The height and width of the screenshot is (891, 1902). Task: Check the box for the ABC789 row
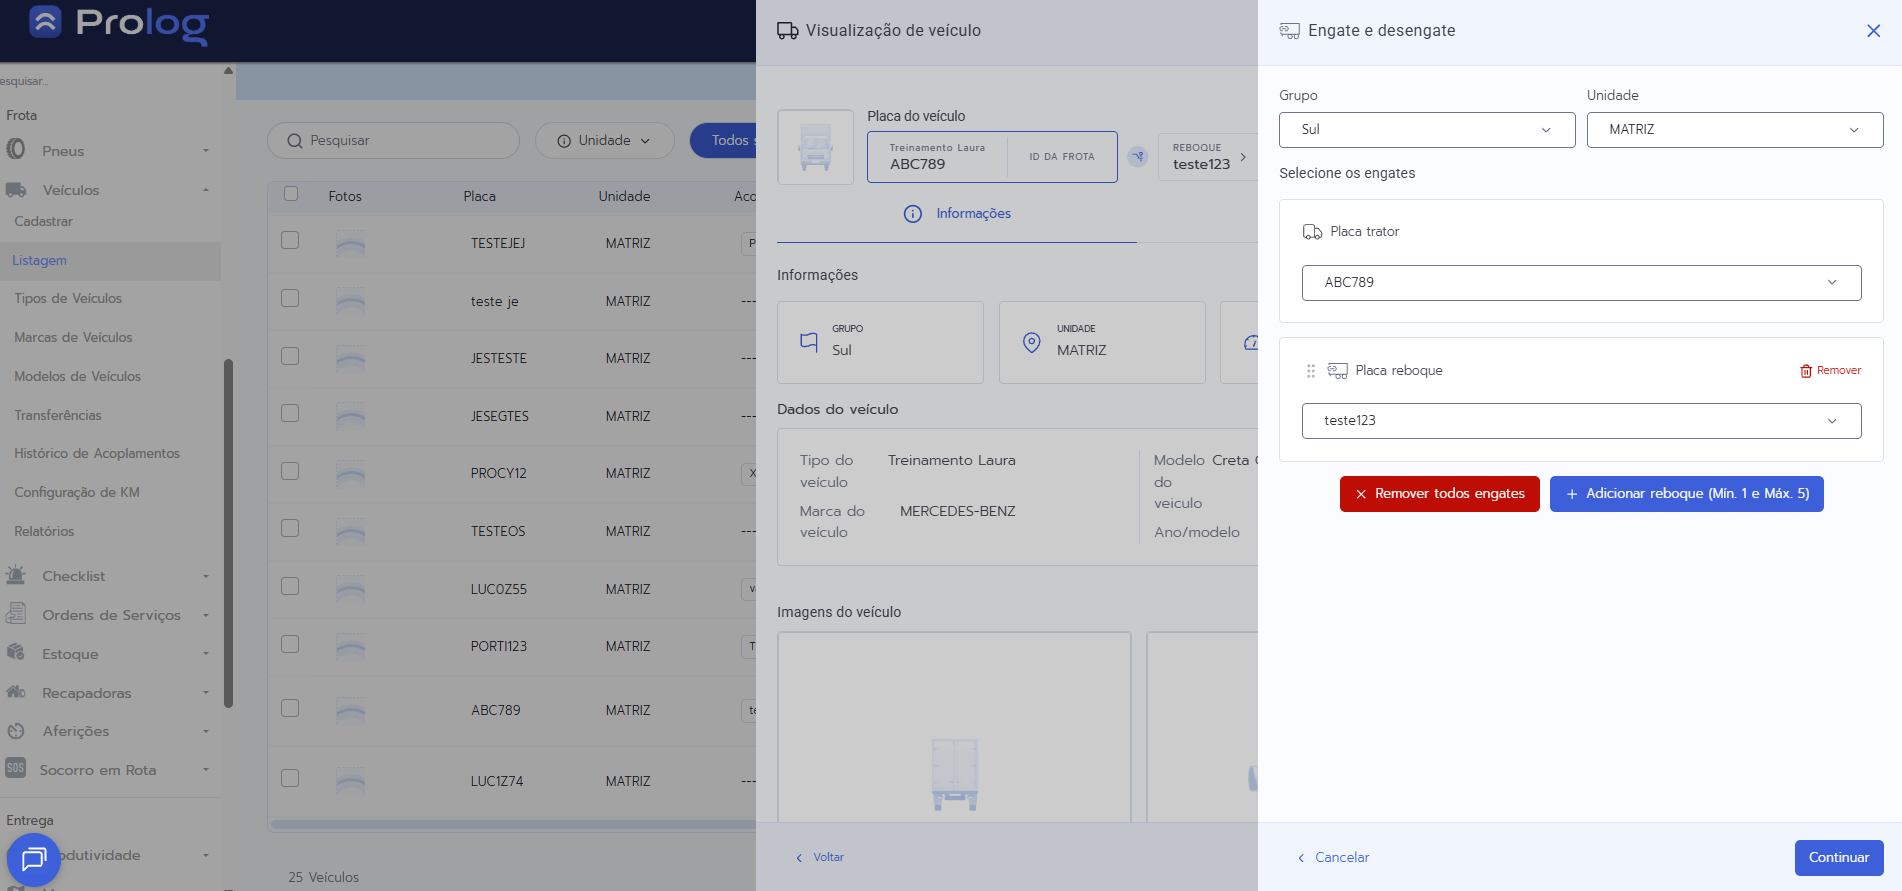pos(290,708)
